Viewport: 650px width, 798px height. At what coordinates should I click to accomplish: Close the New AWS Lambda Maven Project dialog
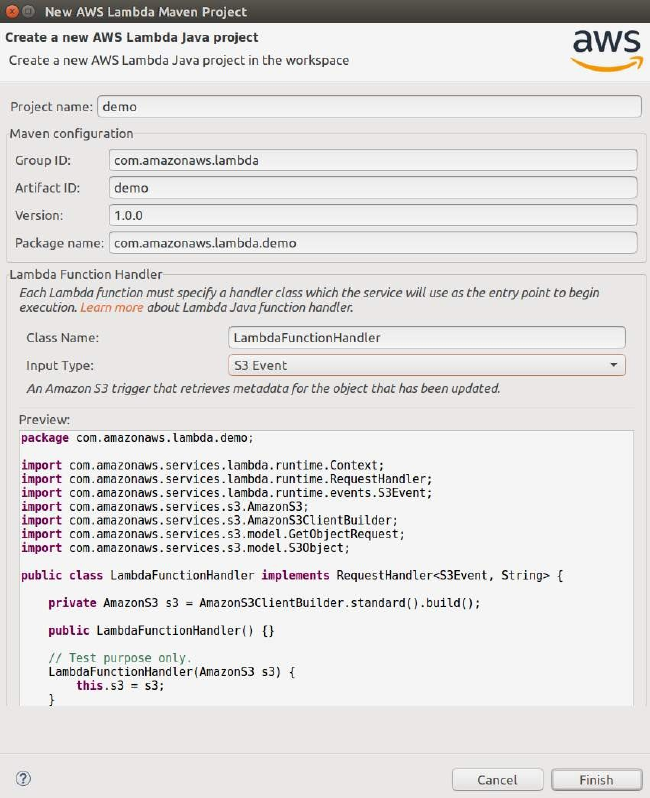12,12
